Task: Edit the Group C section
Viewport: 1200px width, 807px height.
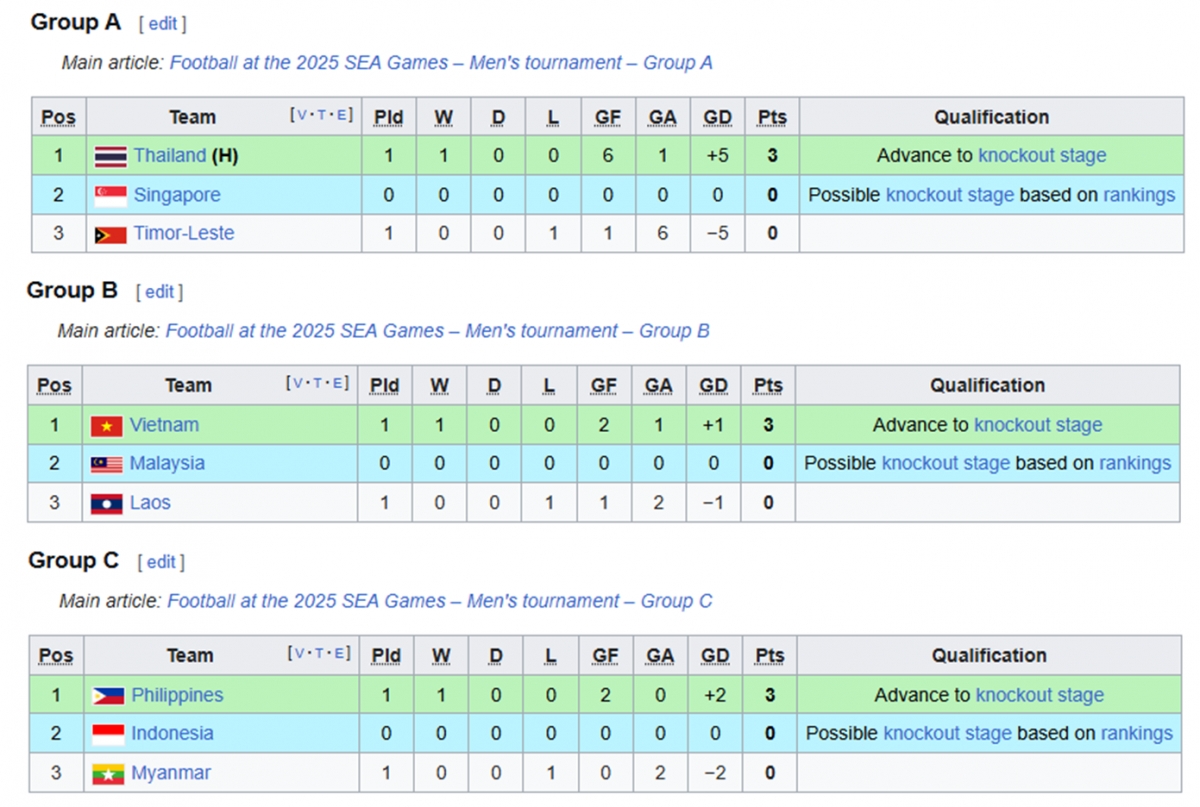Action: 161,562
